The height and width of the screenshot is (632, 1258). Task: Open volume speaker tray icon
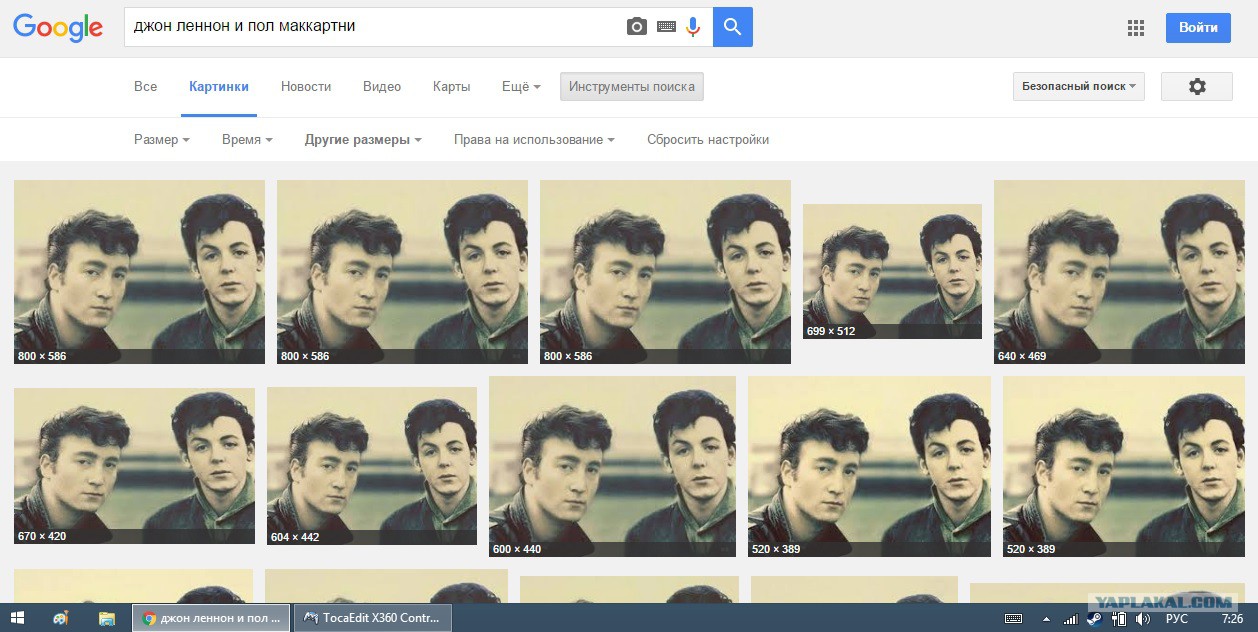(1141, 619)
